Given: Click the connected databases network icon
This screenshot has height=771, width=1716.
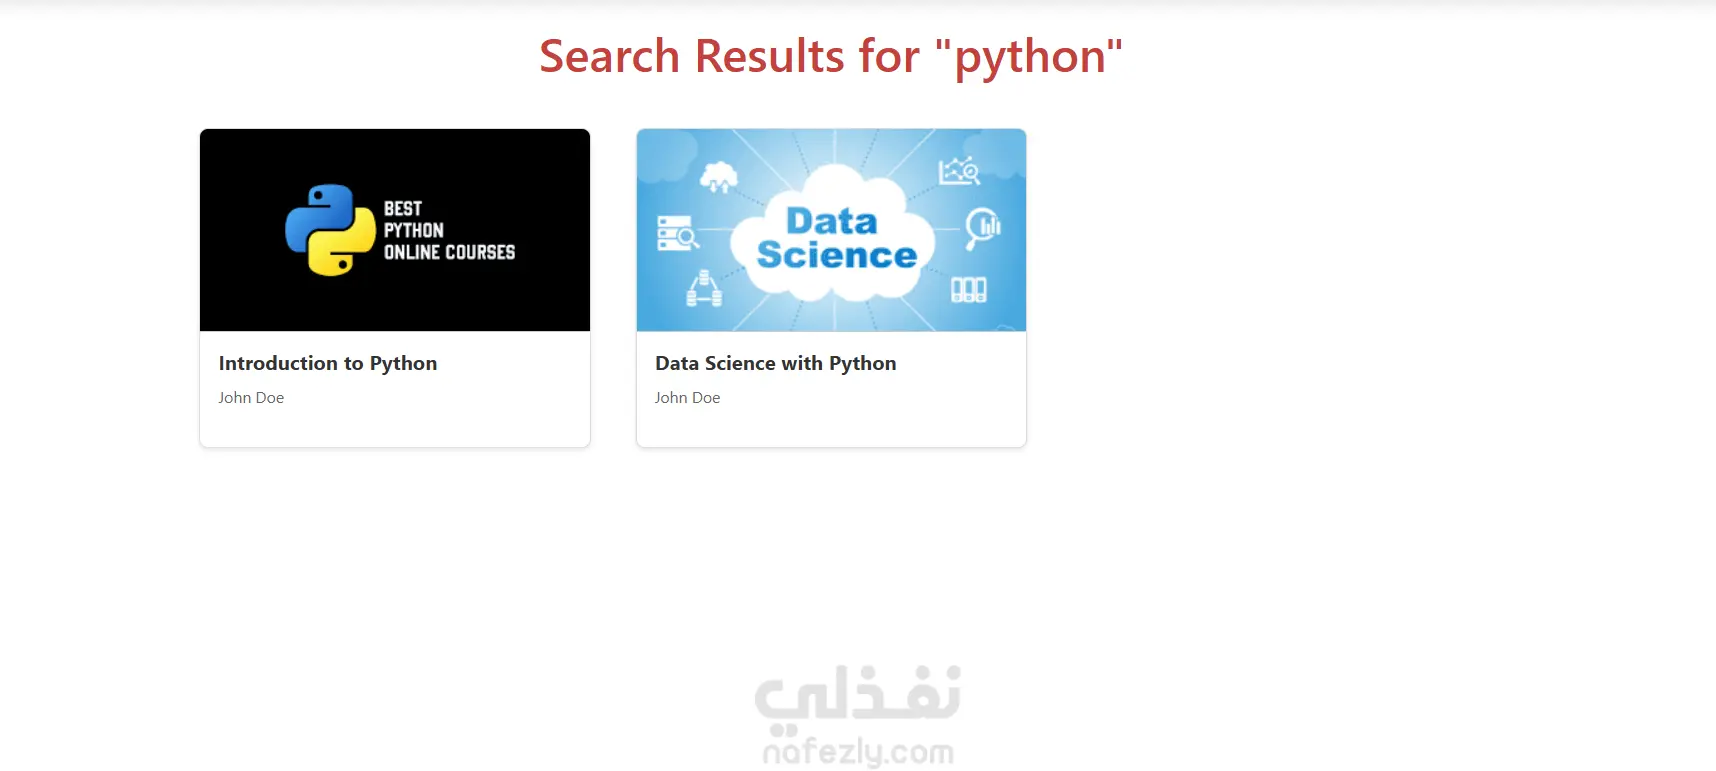Looking at the screenshot, I should coord(704,289).
